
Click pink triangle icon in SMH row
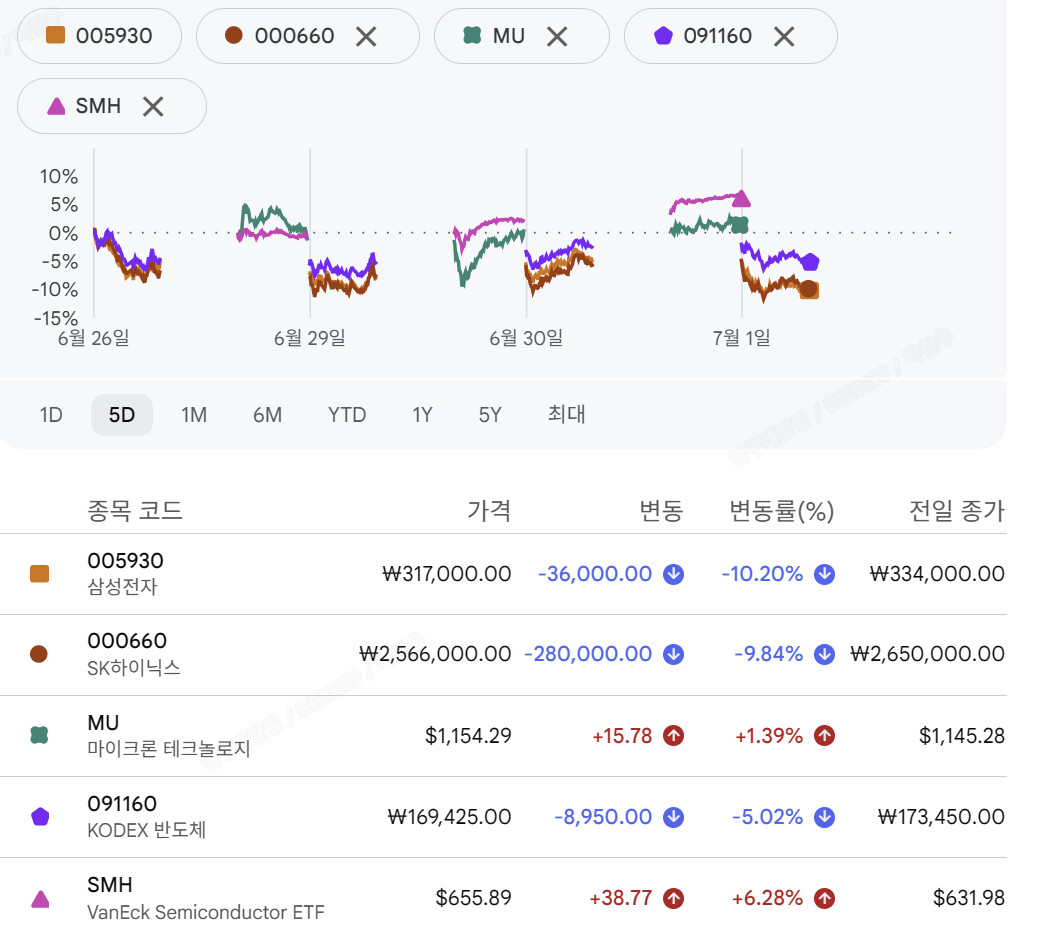pyautogui.click(x=40, y=899)
